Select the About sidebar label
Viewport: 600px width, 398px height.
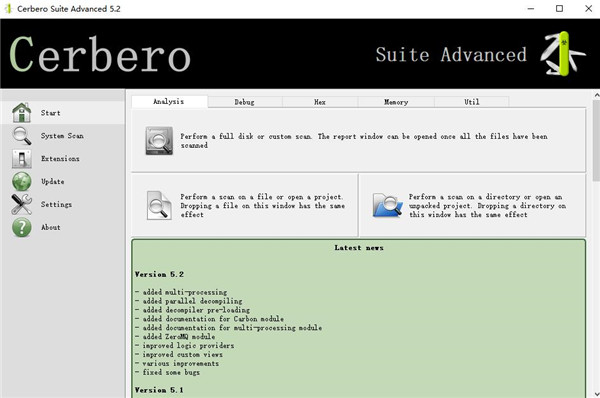point(51,227)
